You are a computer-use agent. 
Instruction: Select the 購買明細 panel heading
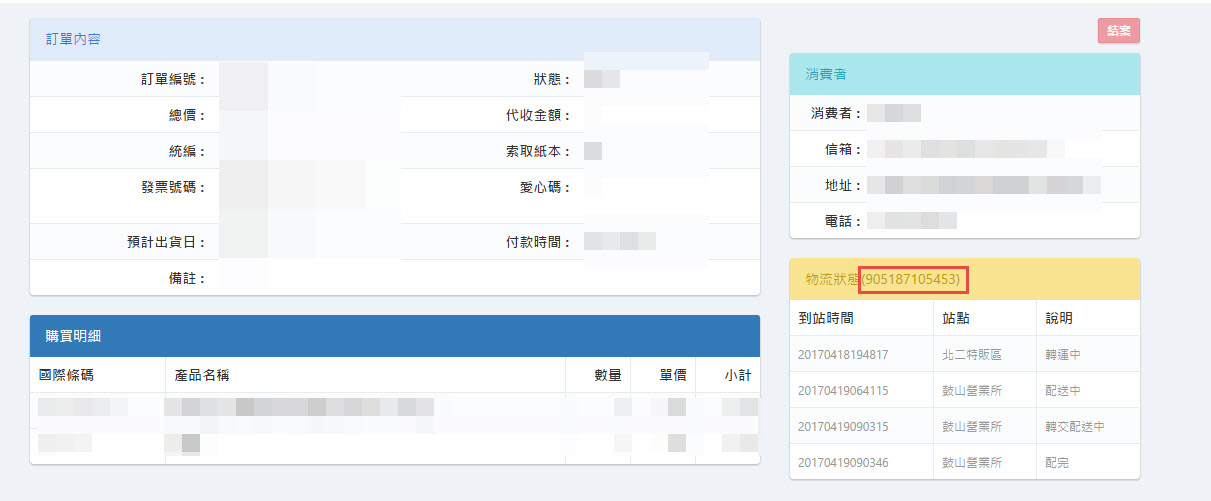(x=395, y=336)
